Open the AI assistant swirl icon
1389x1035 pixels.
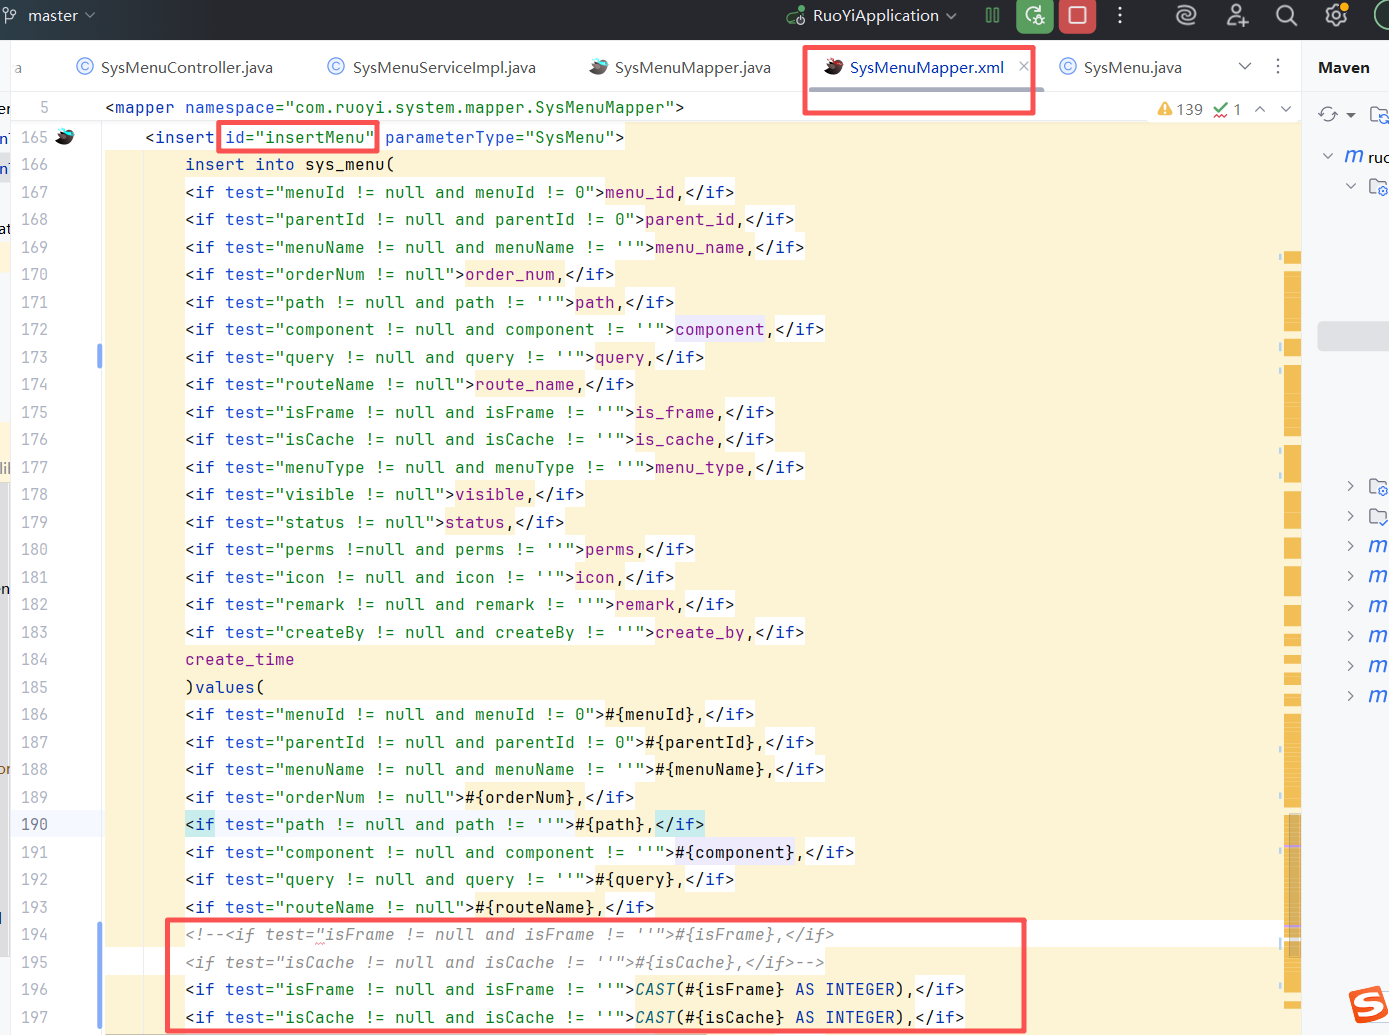point(1186,15)
